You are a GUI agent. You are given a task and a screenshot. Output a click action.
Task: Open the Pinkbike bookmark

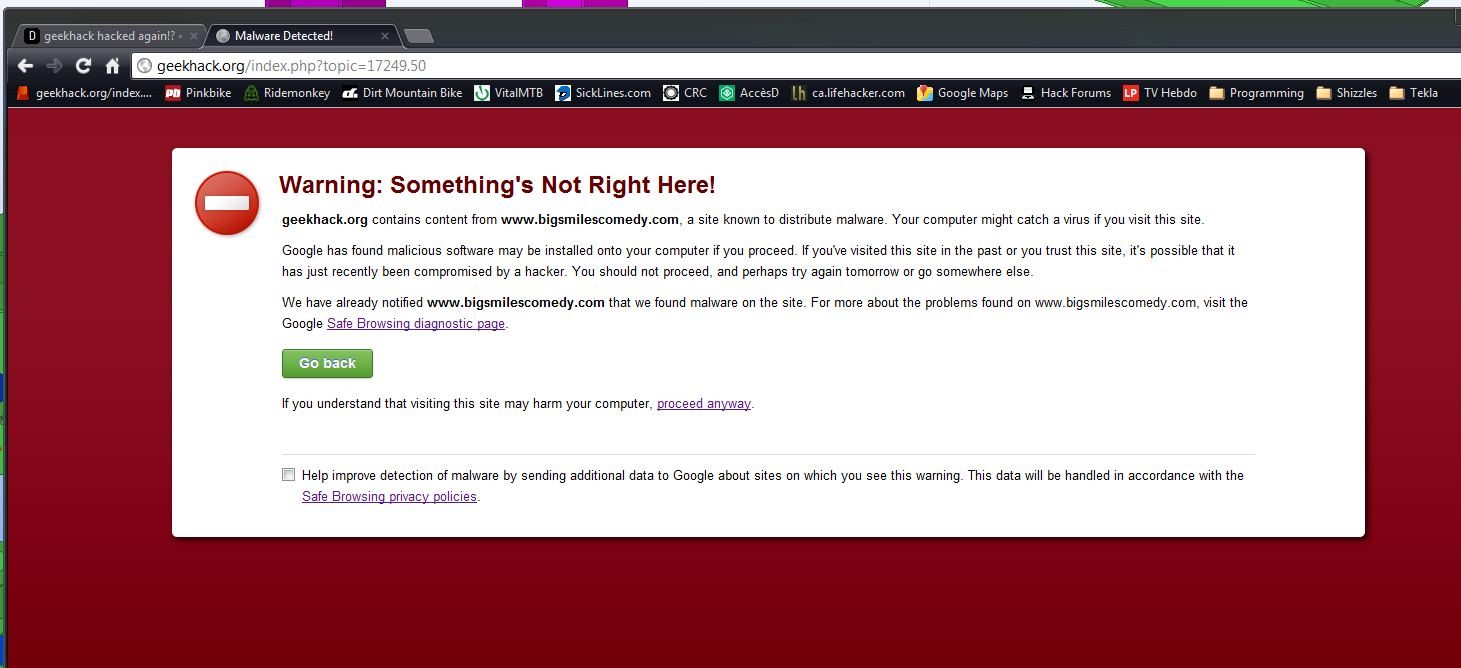click(198, 93)
